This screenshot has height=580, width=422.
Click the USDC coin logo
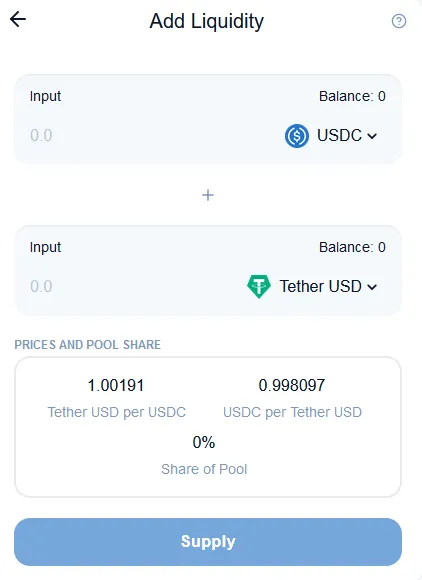[x=297, y=136]
